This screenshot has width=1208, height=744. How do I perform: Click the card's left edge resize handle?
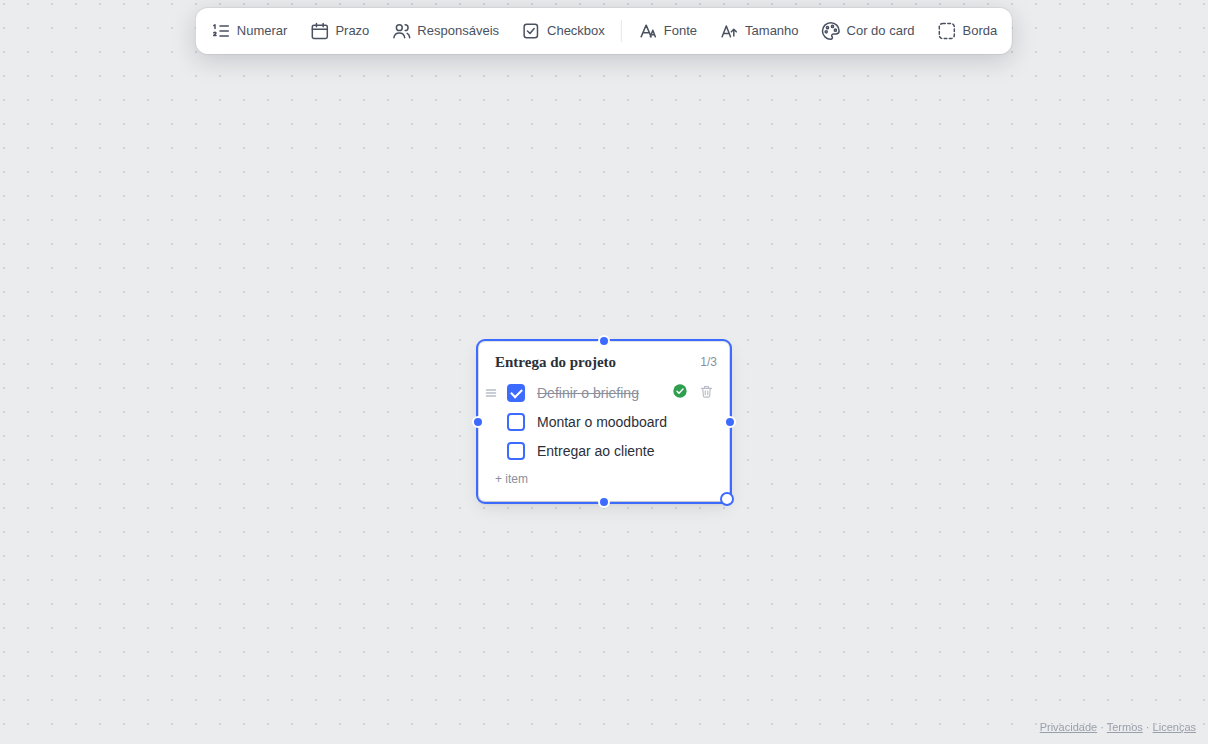(x=478, y=422)
